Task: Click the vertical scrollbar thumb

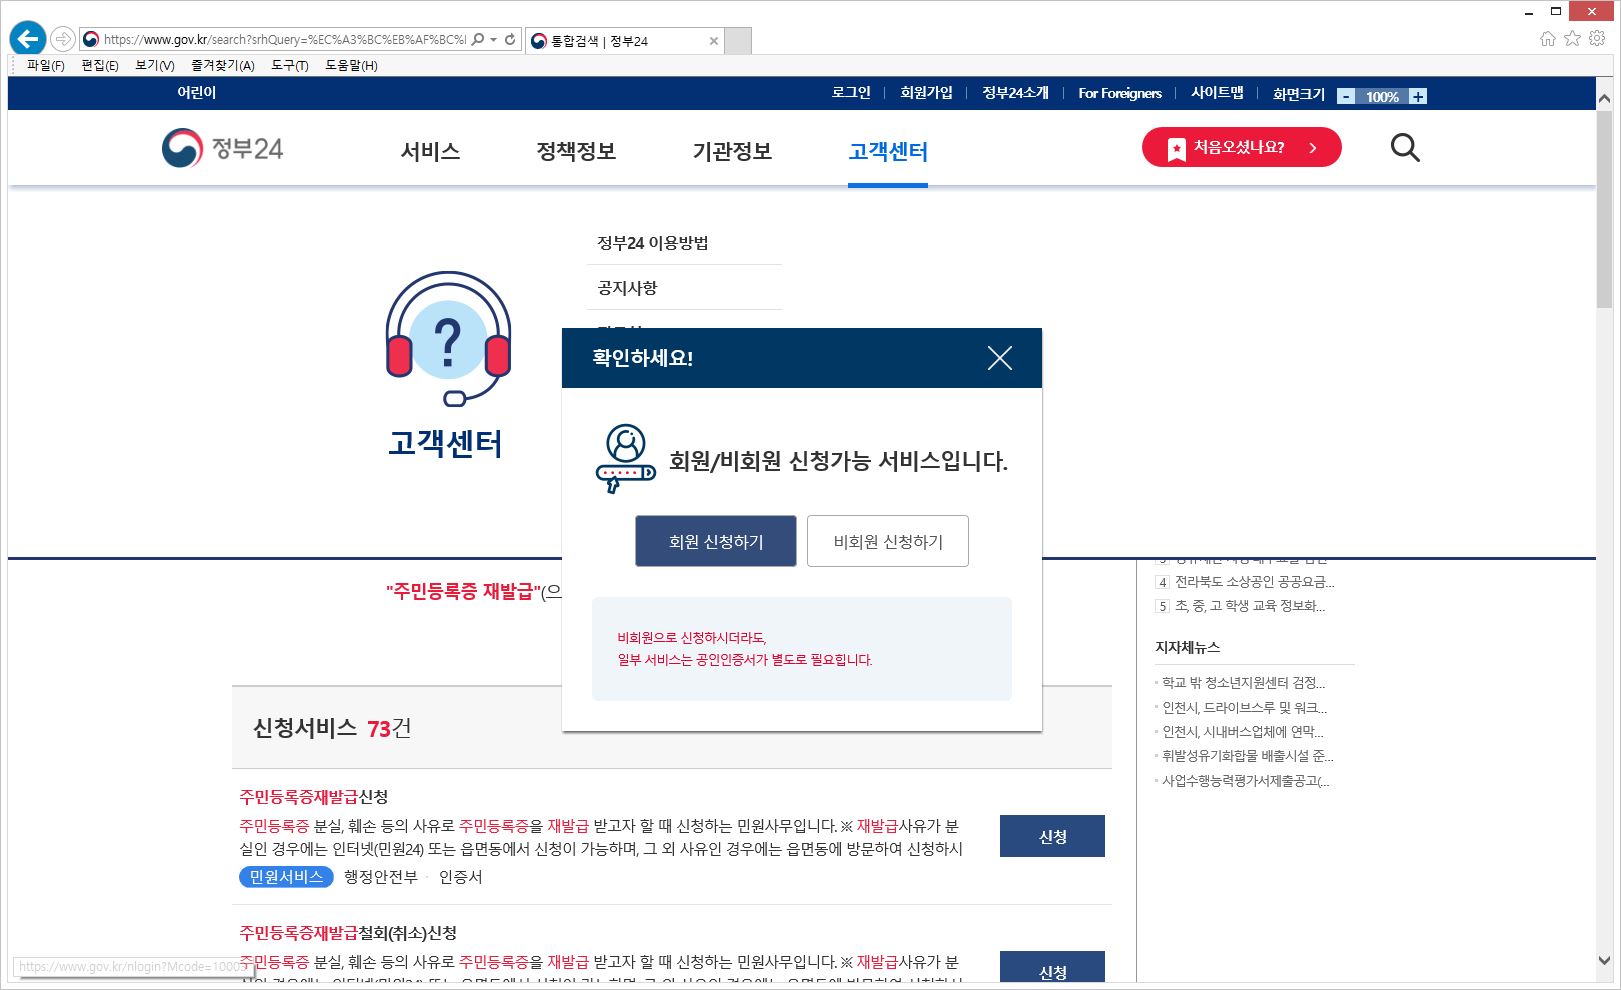Action: tap(1604, 208)
